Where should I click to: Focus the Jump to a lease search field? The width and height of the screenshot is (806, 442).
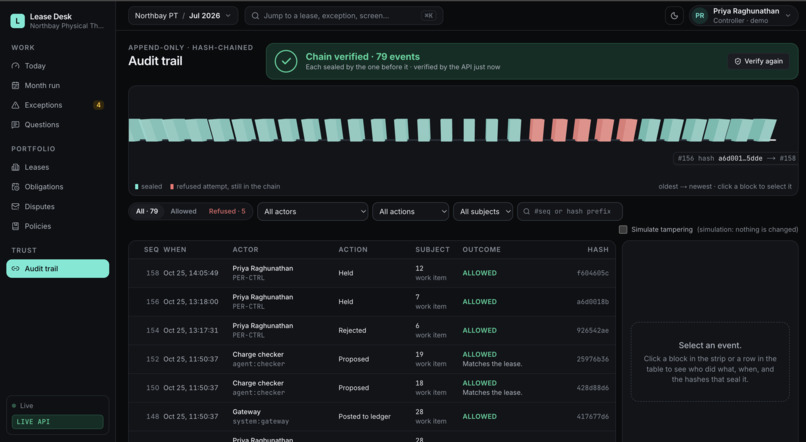click(344, 15)
